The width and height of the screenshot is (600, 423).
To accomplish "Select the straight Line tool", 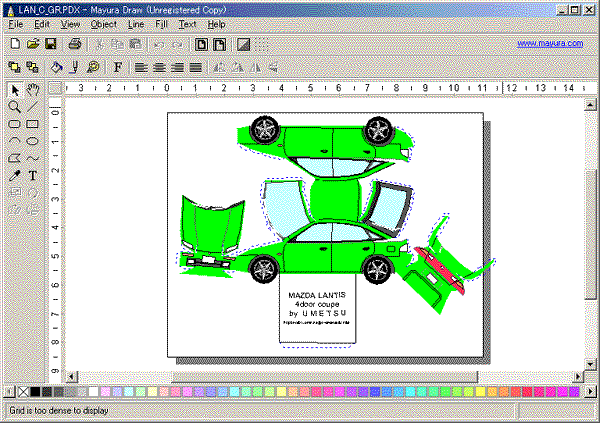I will click(x=33, y=107).
